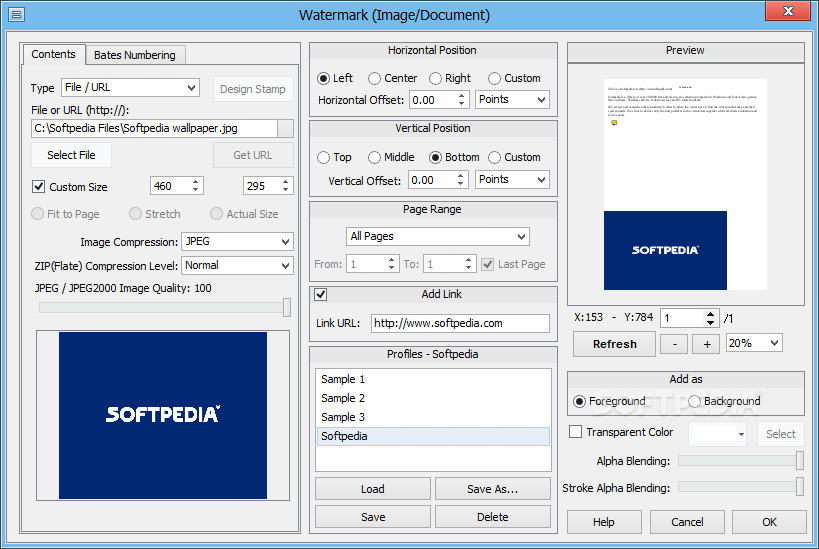Click the preview page number field
The image size is (819, 549).
tap(682, 318)
